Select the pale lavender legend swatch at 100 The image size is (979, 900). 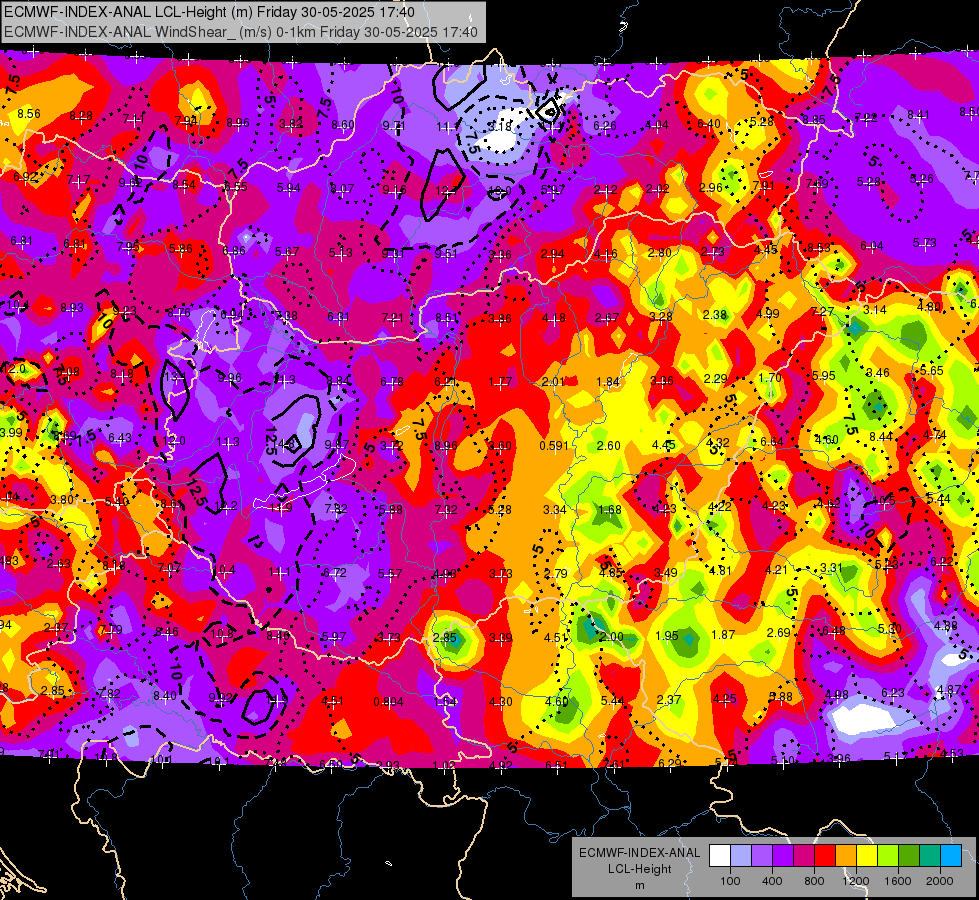(x=740, y=856)
